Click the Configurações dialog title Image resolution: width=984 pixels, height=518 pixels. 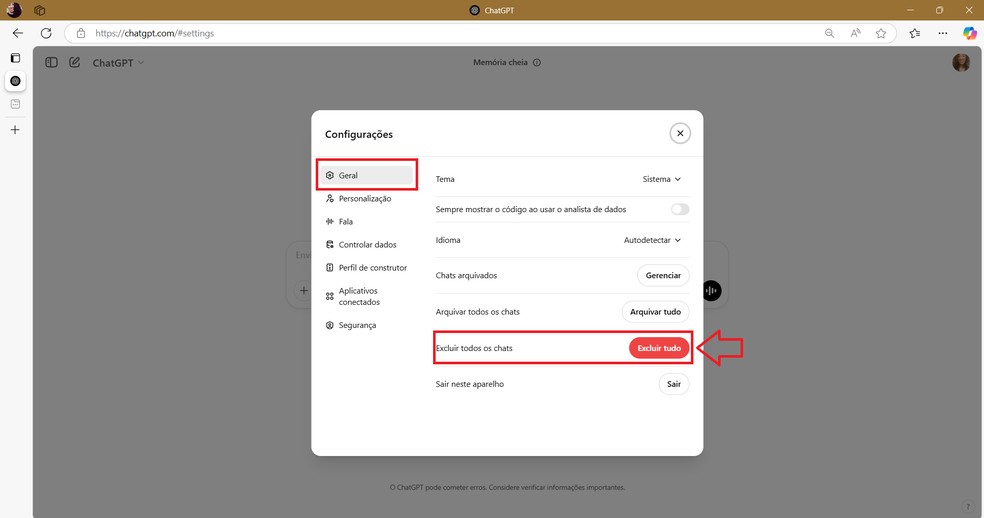(x=359, y=134)
